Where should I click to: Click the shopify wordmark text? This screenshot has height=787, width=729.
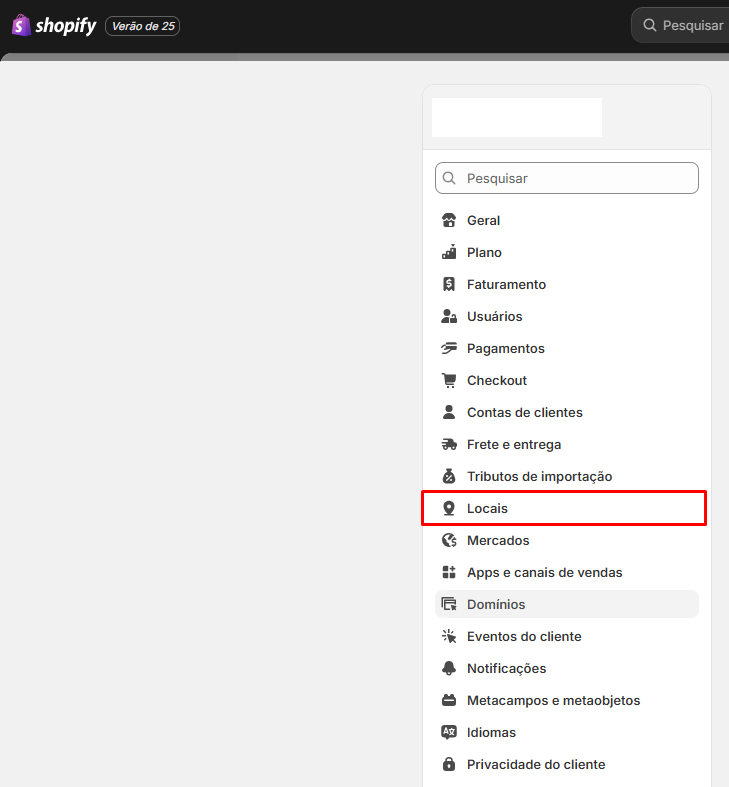pos(66,26)
